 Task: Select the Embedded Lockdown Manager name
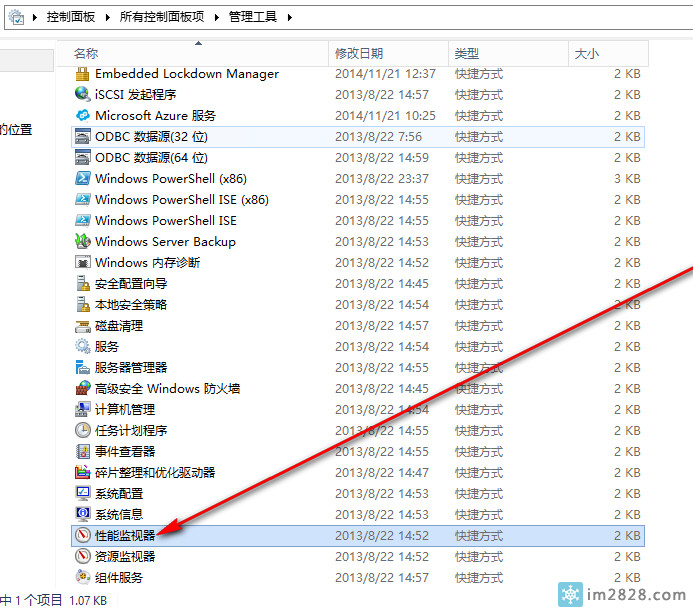point(187,74)
